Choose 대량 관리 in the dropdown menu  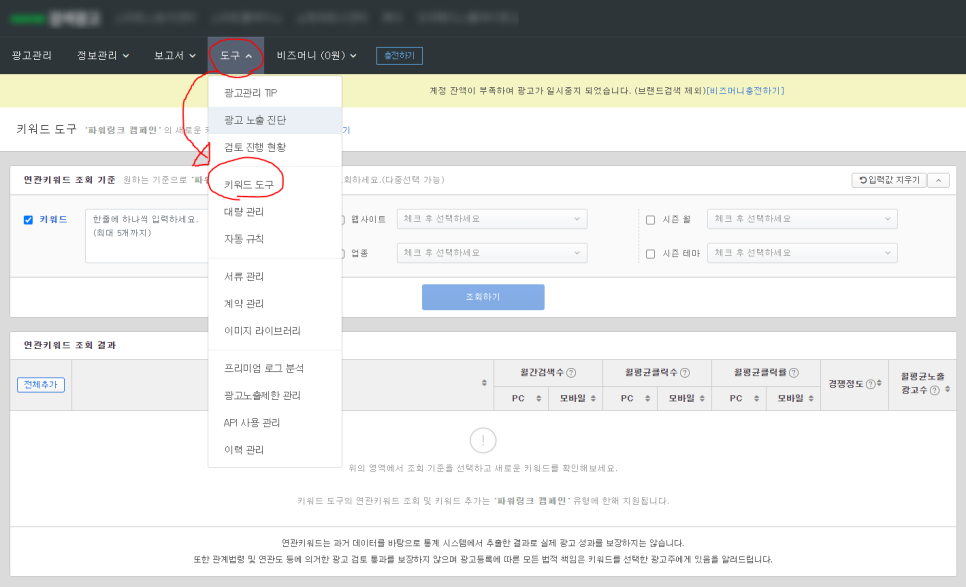[x=244, y=212]
